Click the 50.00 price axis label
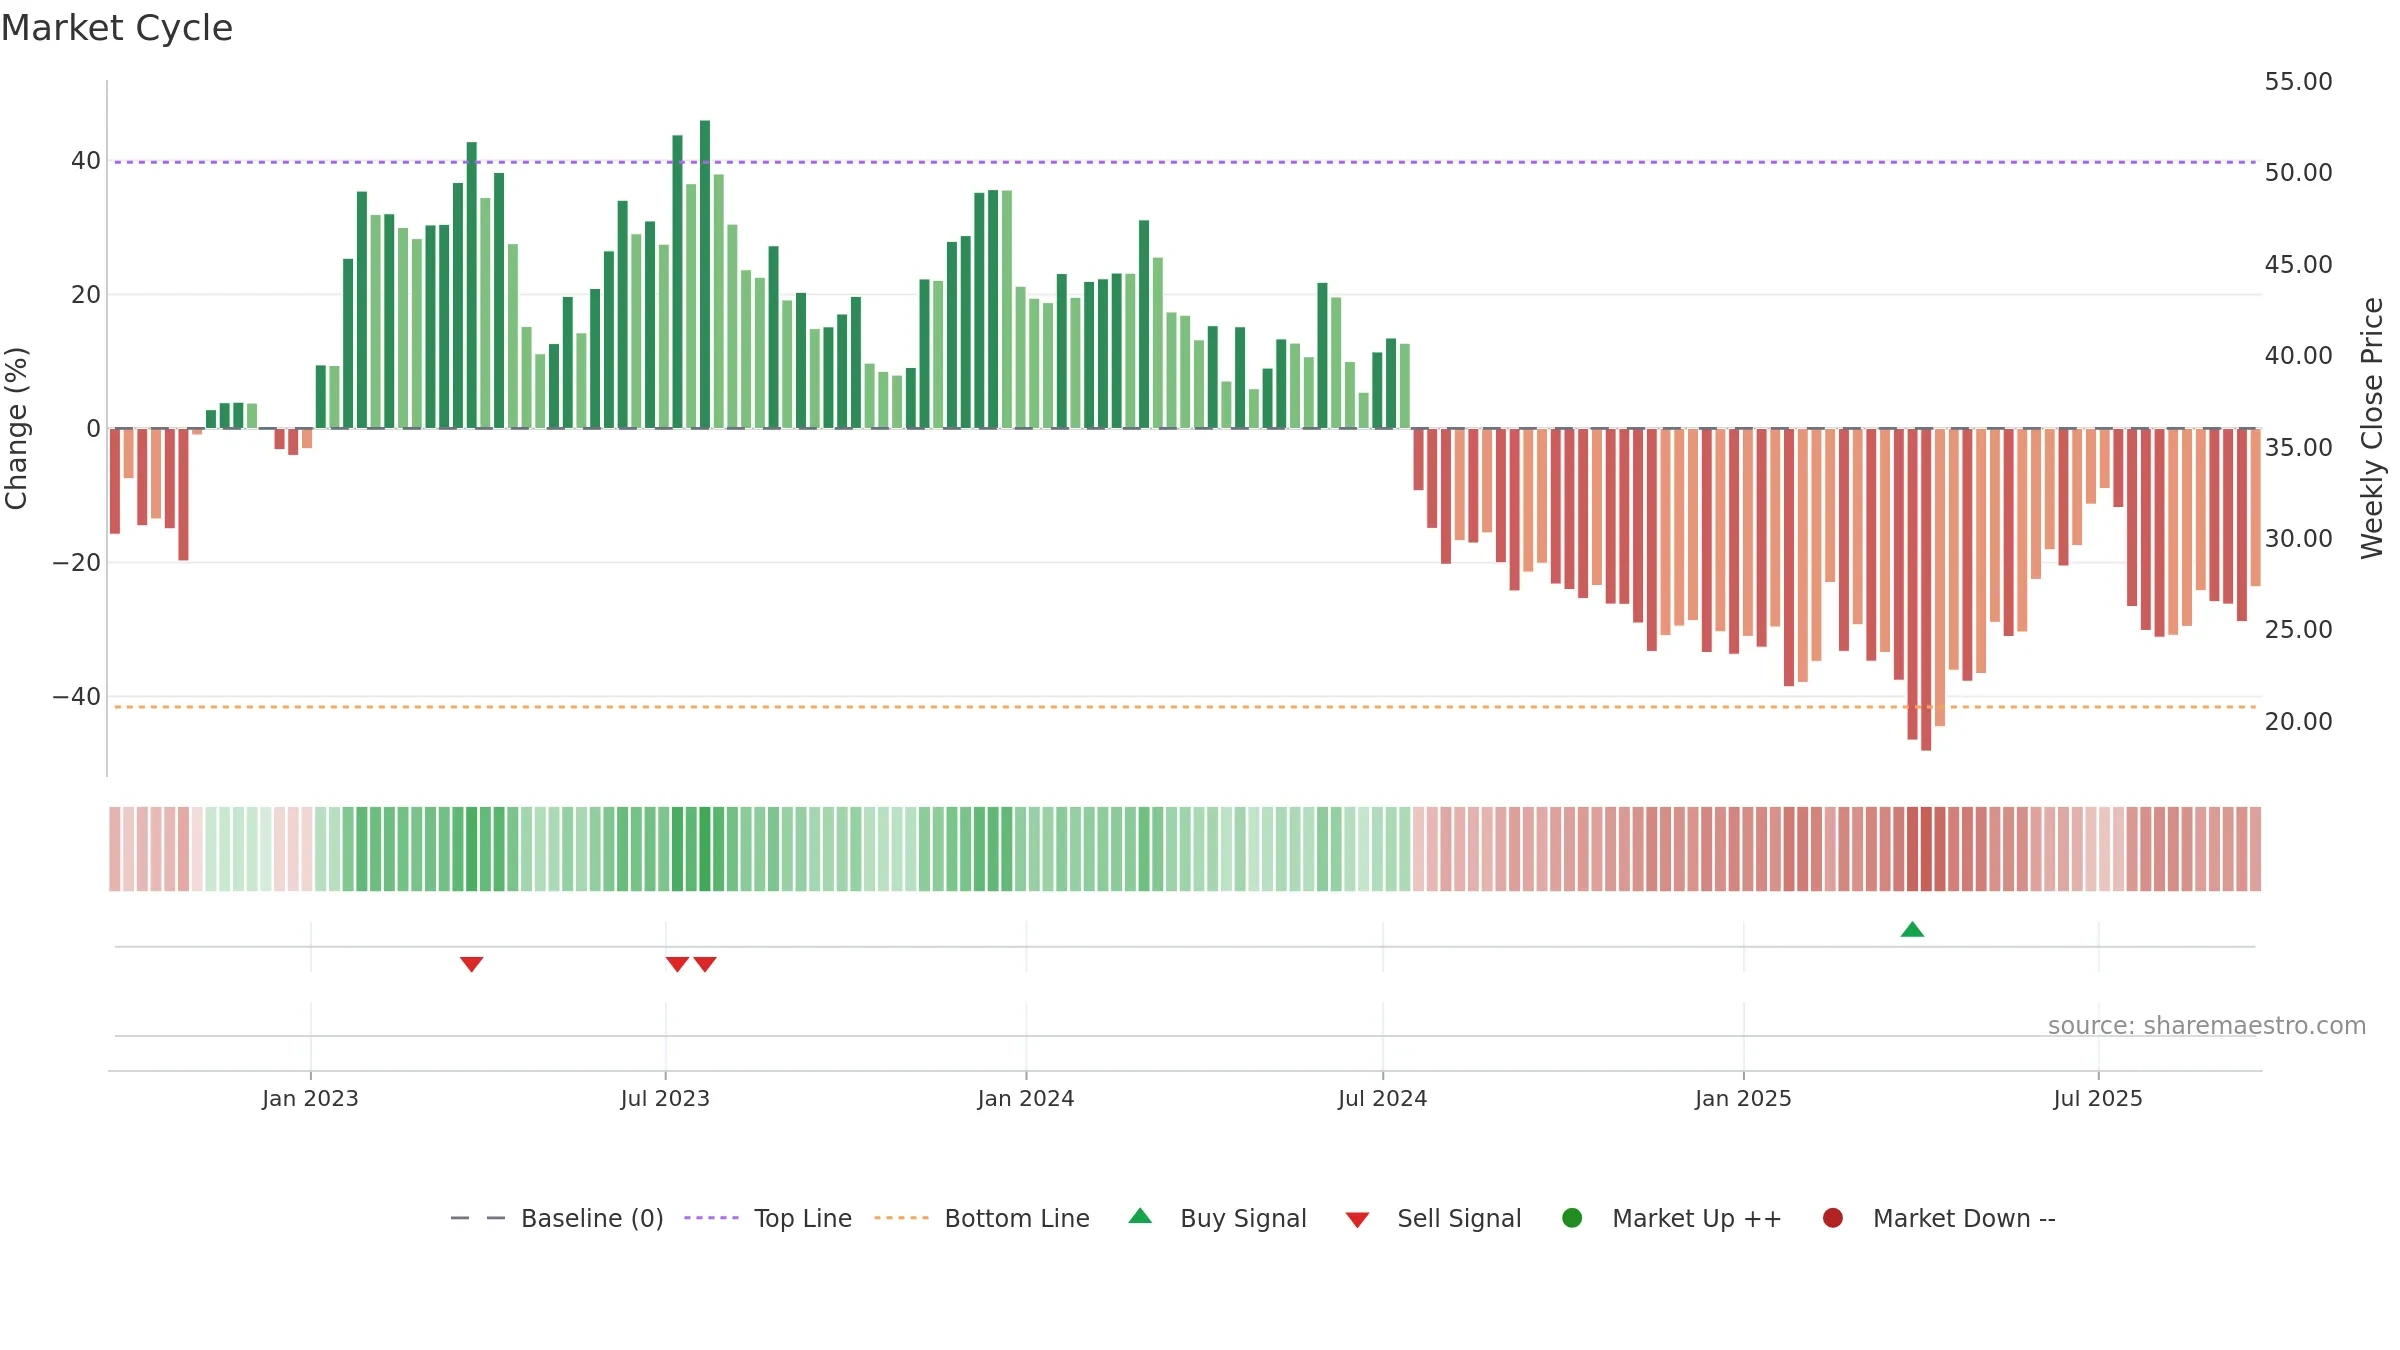Image resolution: width=2400 pixels, height=1350 pixels. click(2298, 173)
